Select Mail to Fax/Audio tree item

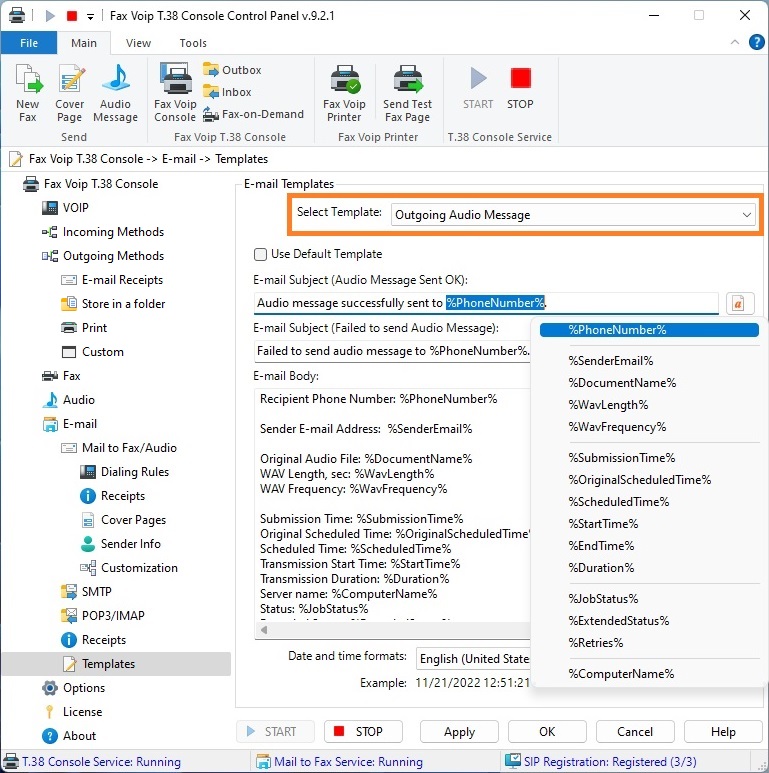pyautogui.click(x=119, y=448)
